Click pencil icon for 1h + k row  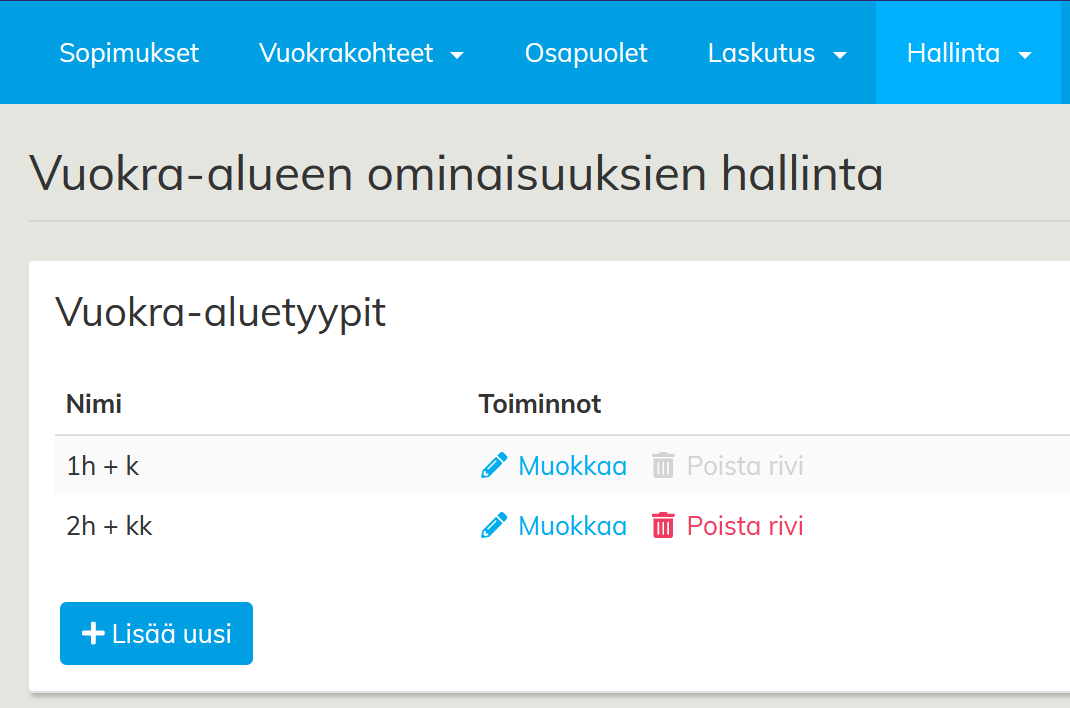(x=493, y=466)
